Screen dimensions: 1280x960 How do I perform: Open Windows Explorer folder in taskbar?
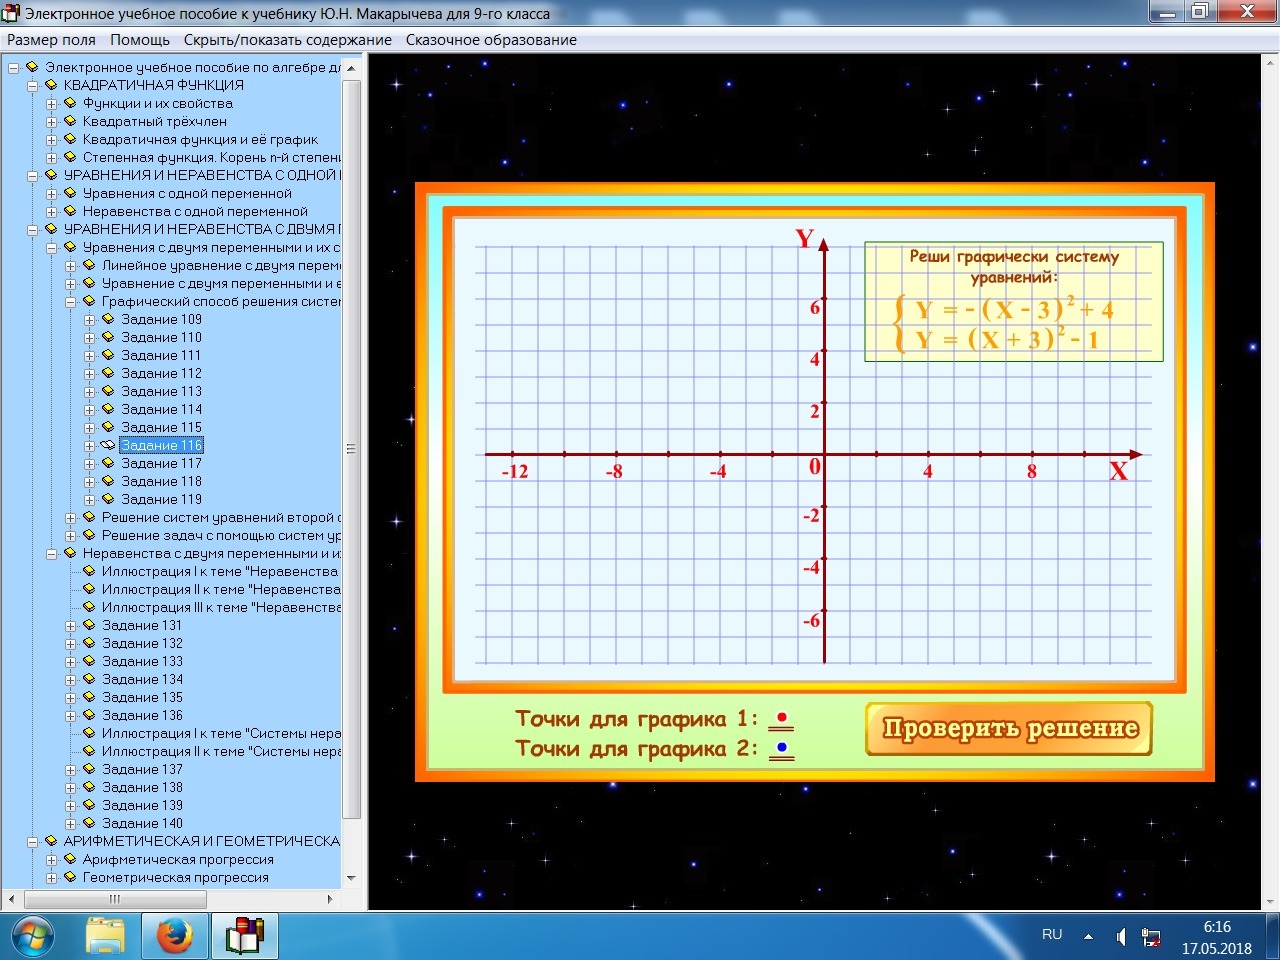[x=105, y=937]
